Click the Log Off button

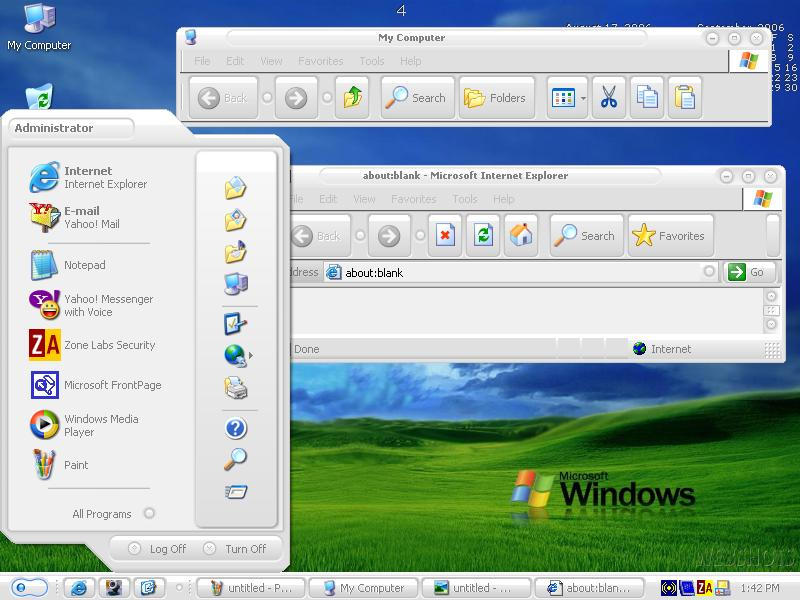[157, 549]
